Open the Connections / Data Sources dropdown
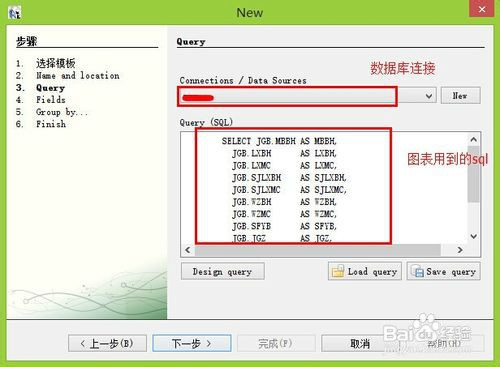 (429, 96)
